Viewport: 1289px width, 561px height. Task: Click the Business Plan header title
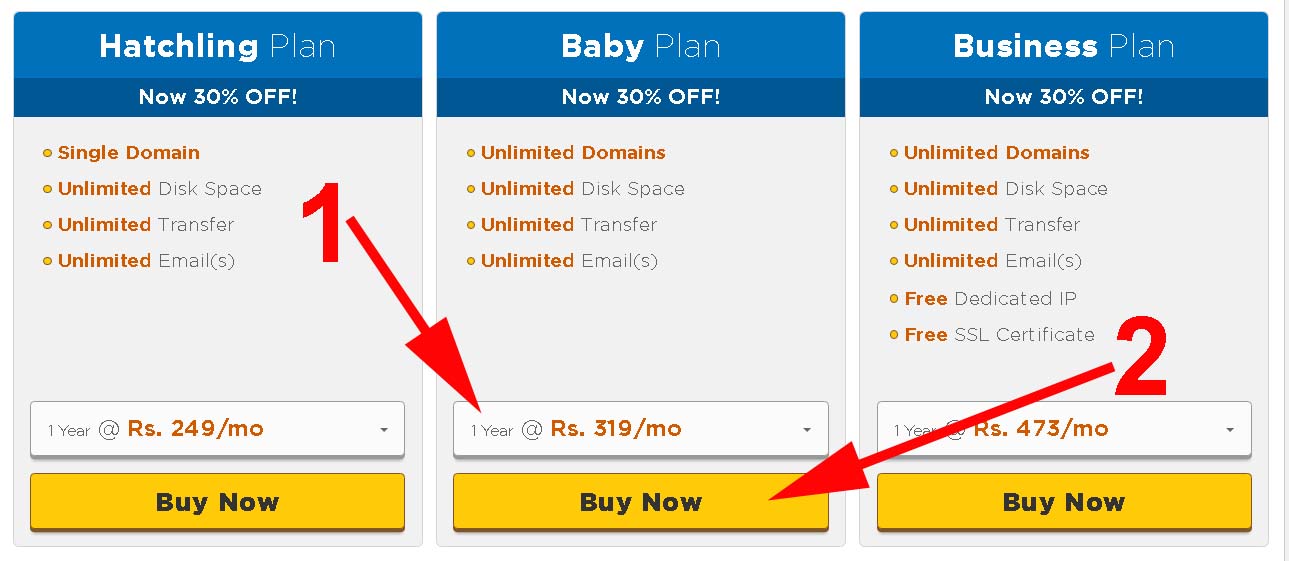(1064, 46)
